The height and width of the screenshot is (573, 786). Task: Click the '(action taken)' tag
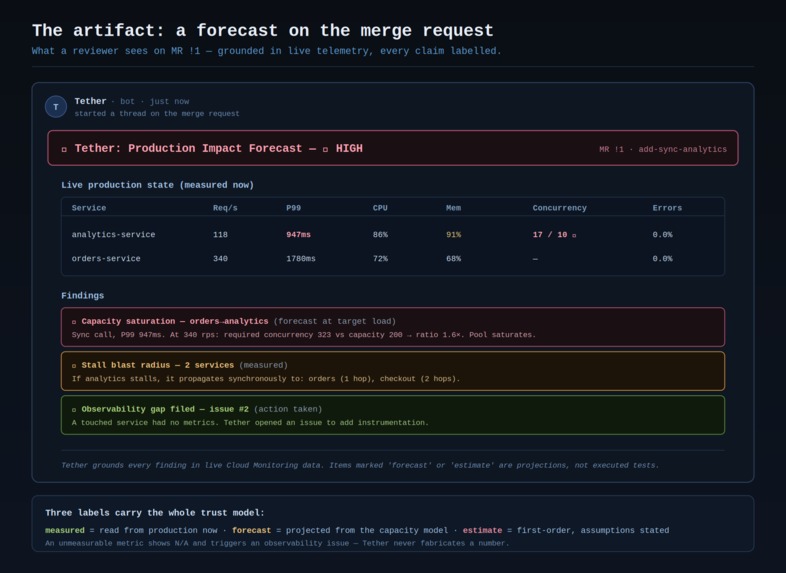click(x=288, y=410)
